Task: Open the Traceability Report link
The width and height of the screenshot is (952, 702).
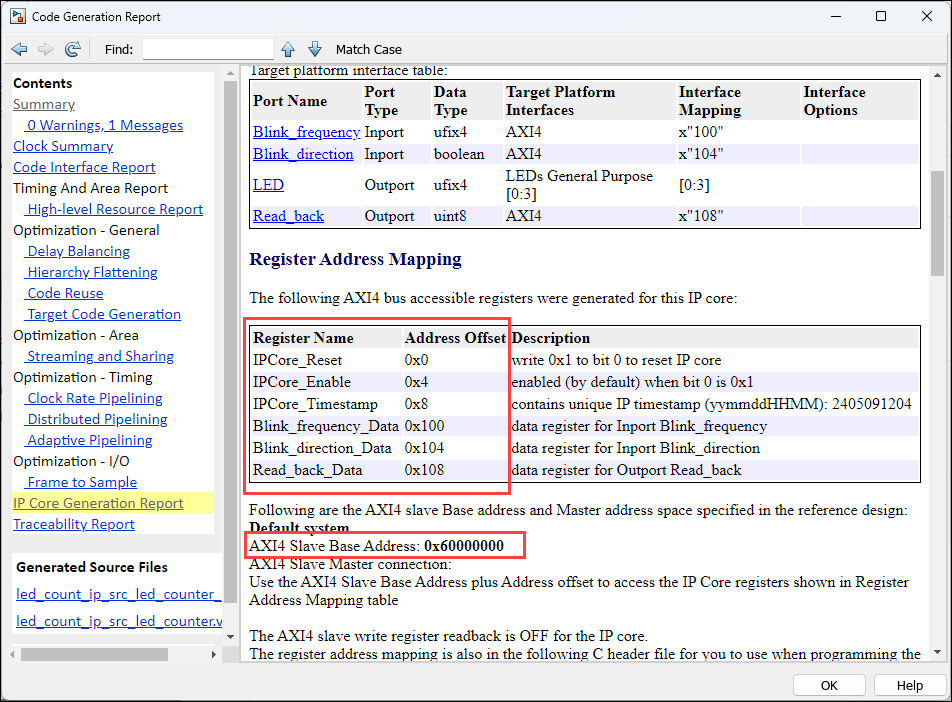Action: click(73, 524)
